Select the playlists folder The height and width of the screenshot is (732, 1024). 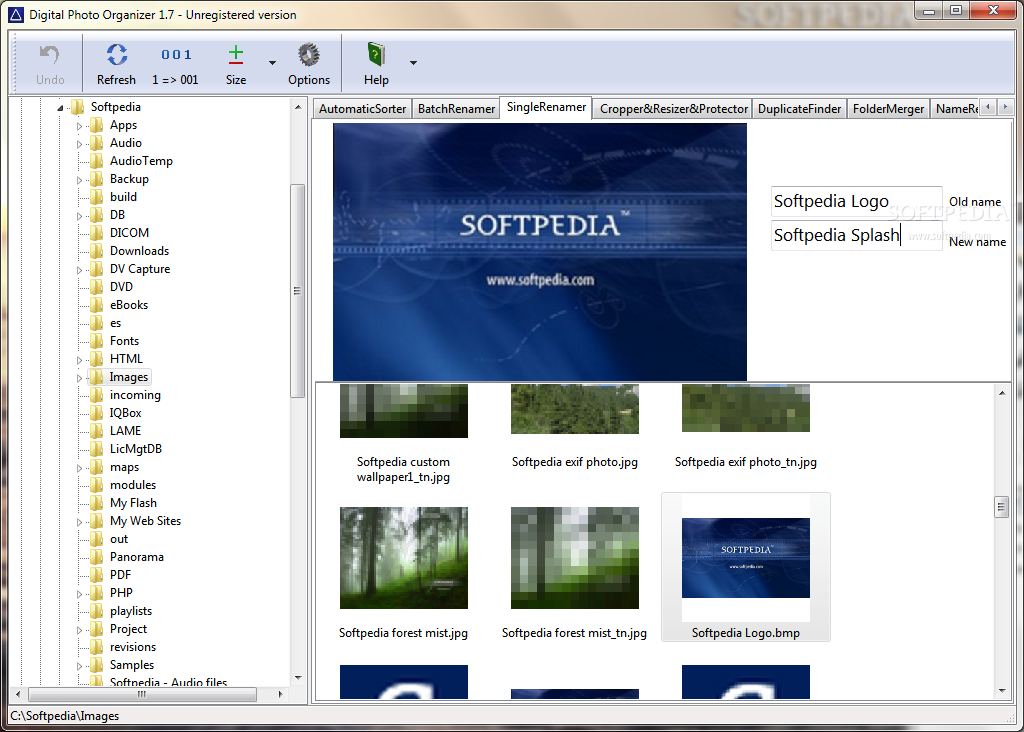131,611
